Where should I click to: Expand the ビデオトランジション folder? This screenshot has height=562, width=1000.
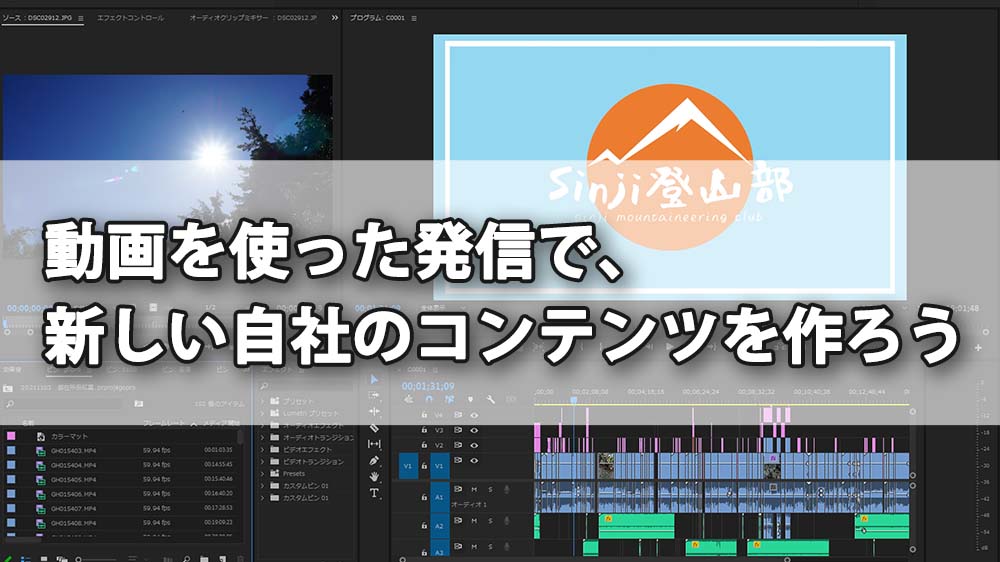coord(262,462)
